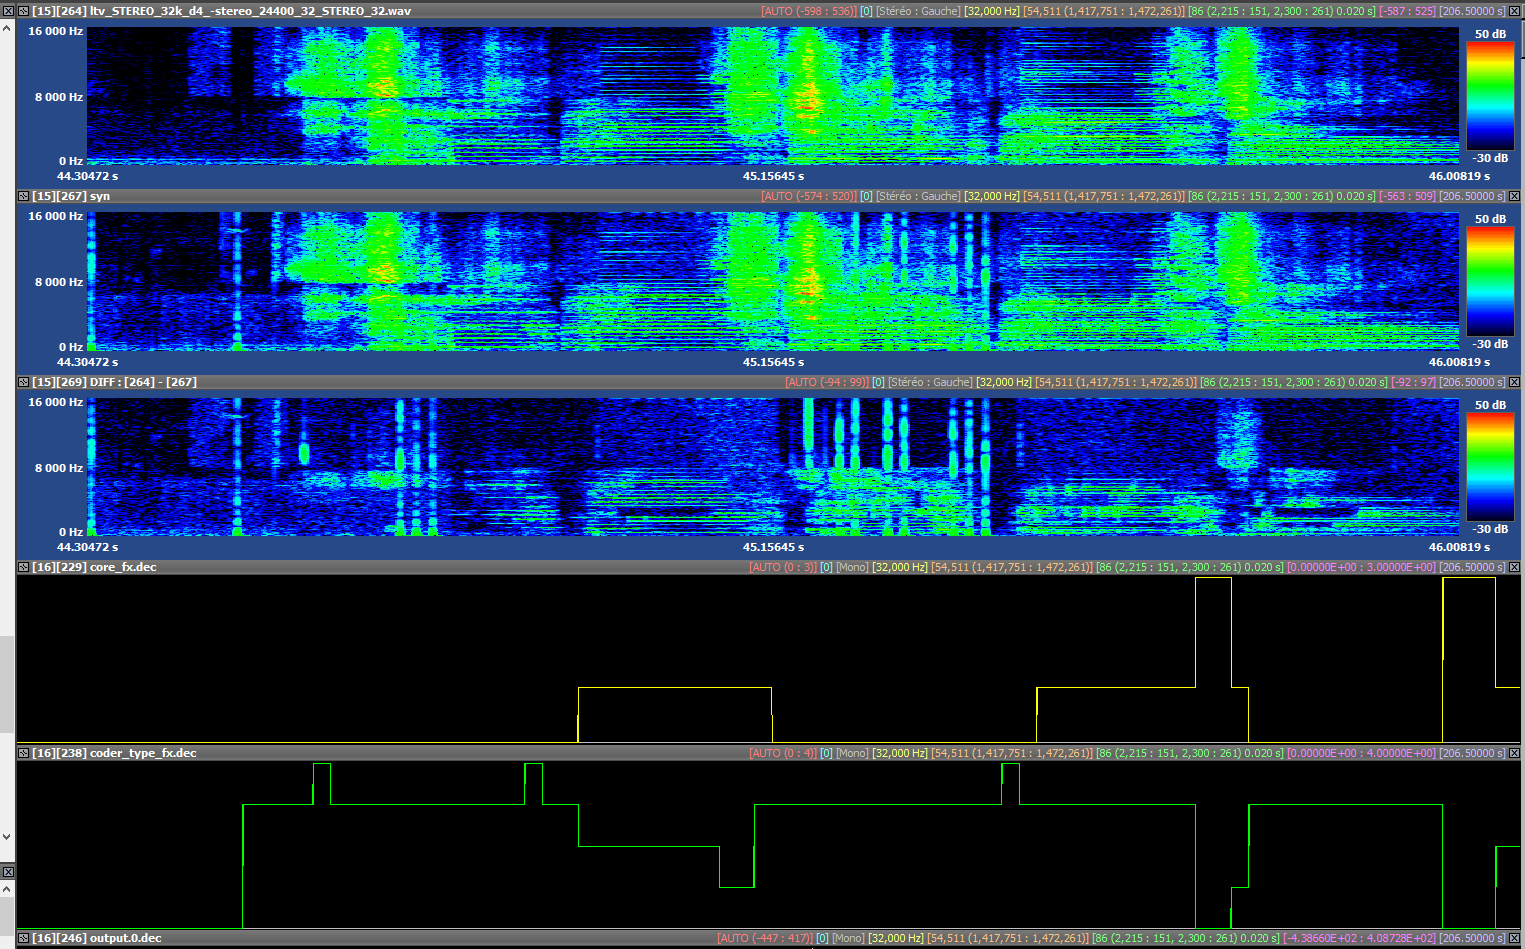Close the output.0.dec panel

[x=1514, y=938]
